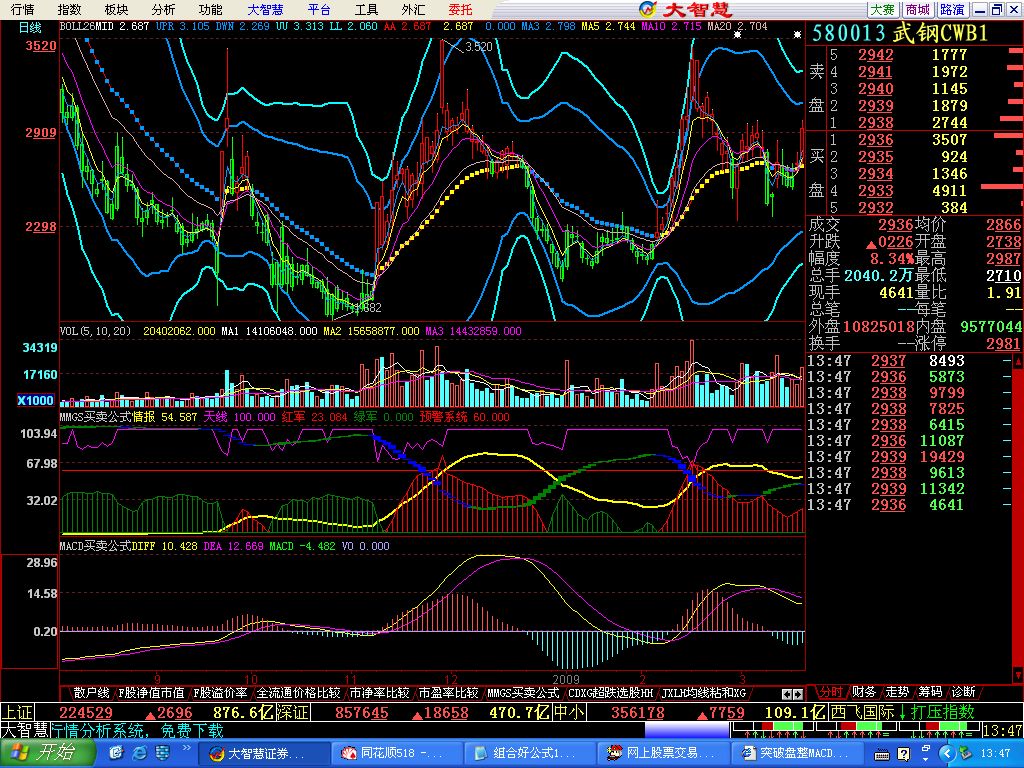This screenshot has width=1024, height=768.
Task: Click the 西飞国际 ticker text
Action: click(862, 712)
